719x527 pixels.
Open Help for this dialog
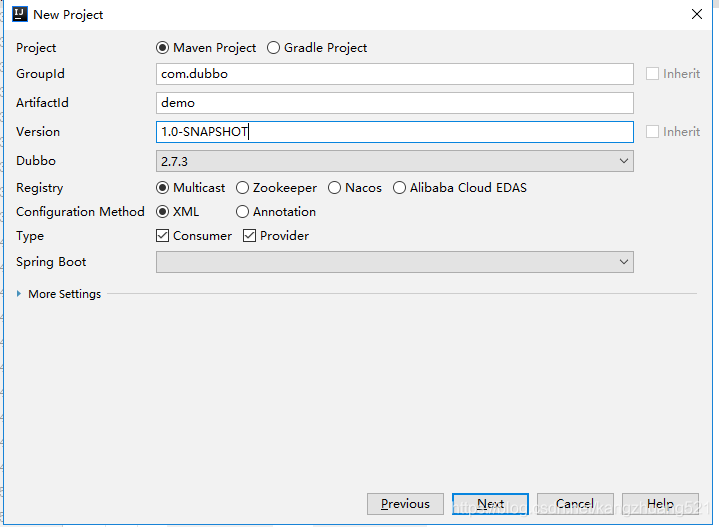[x=660, y=504]
